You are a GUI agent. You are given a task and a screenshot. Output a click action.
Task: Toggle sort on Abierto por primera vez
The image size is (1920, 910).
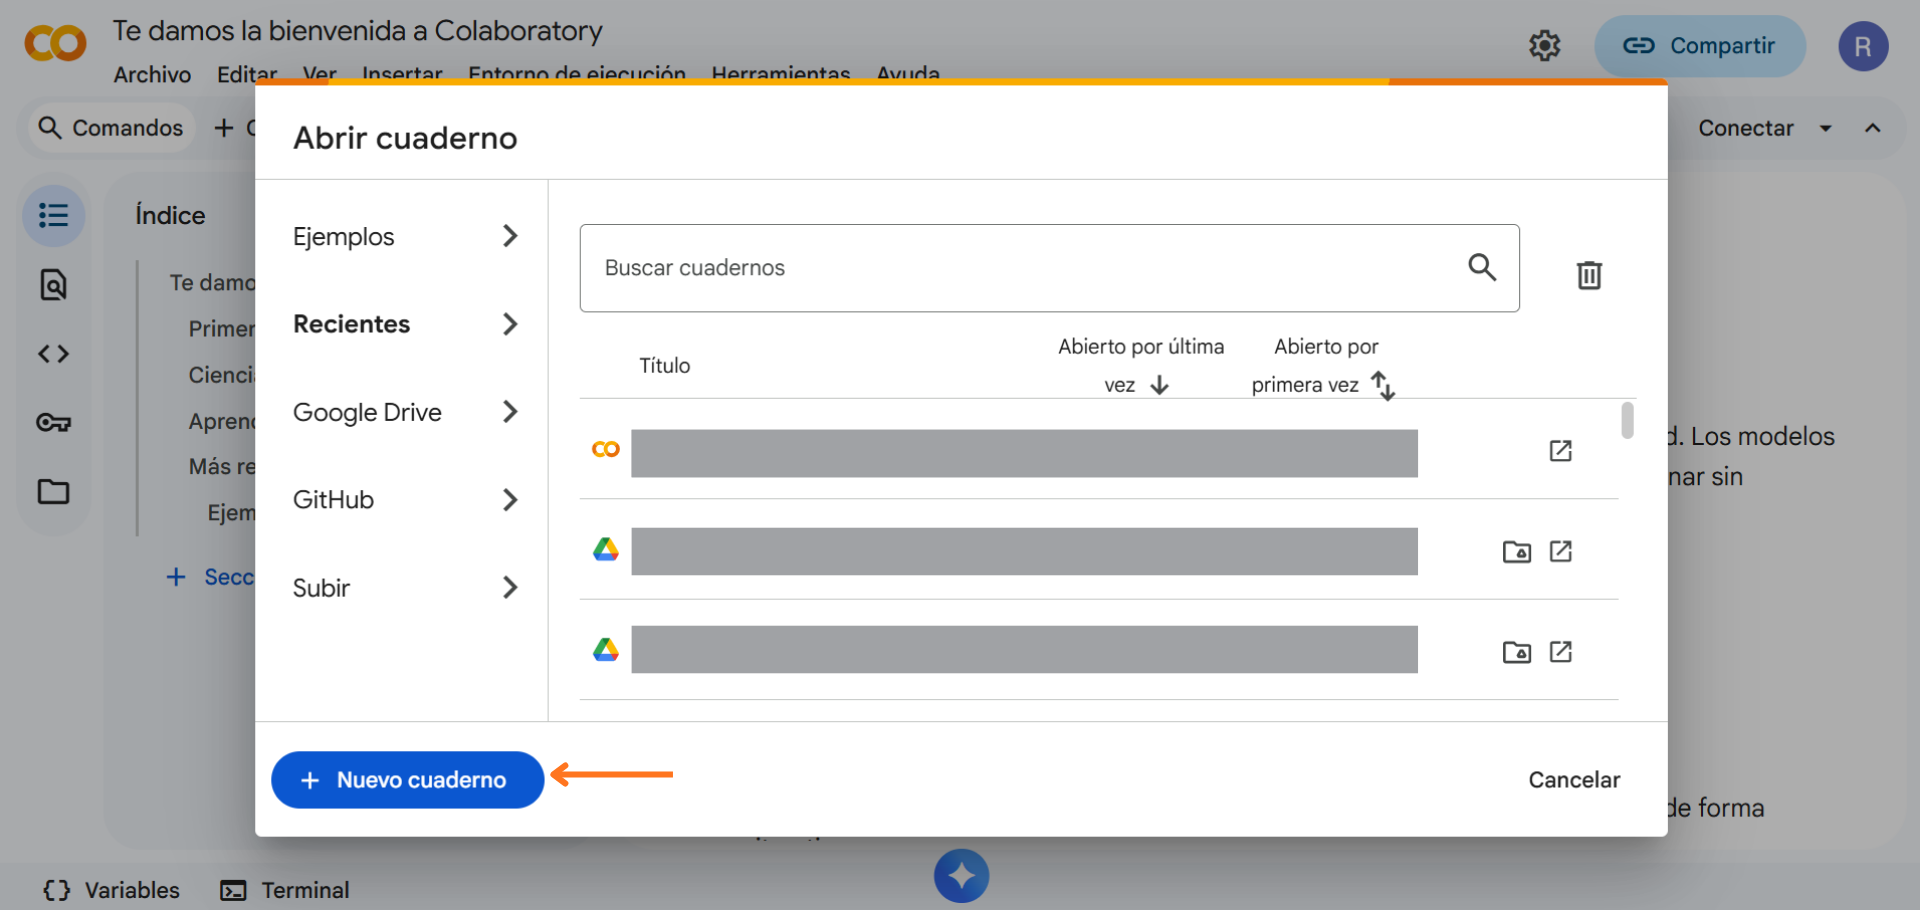pyautogui.click(x=1383, y=385)
